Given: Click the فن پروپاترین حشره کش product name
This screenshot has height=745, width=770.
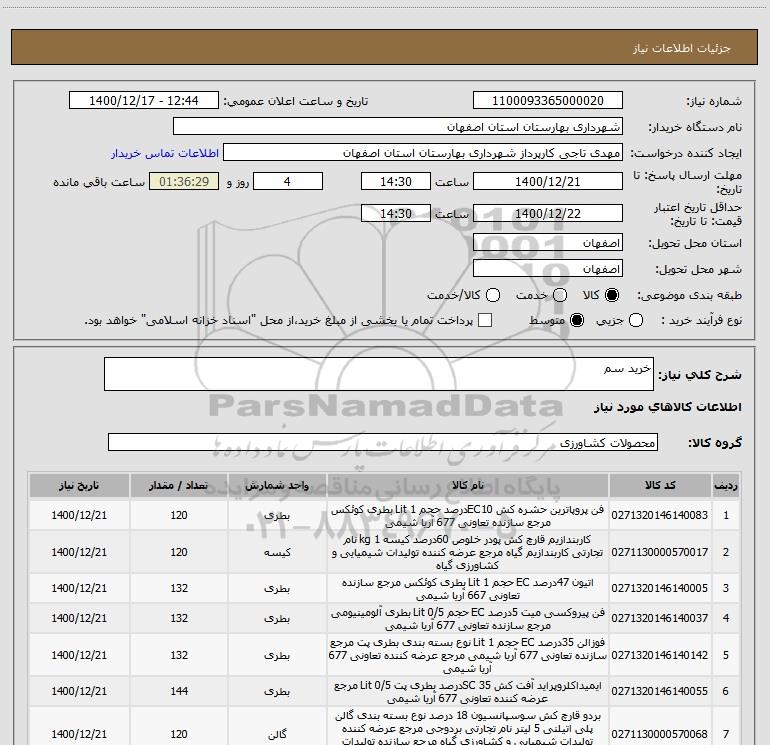Looking at the screenshot, I should (468, 516).
